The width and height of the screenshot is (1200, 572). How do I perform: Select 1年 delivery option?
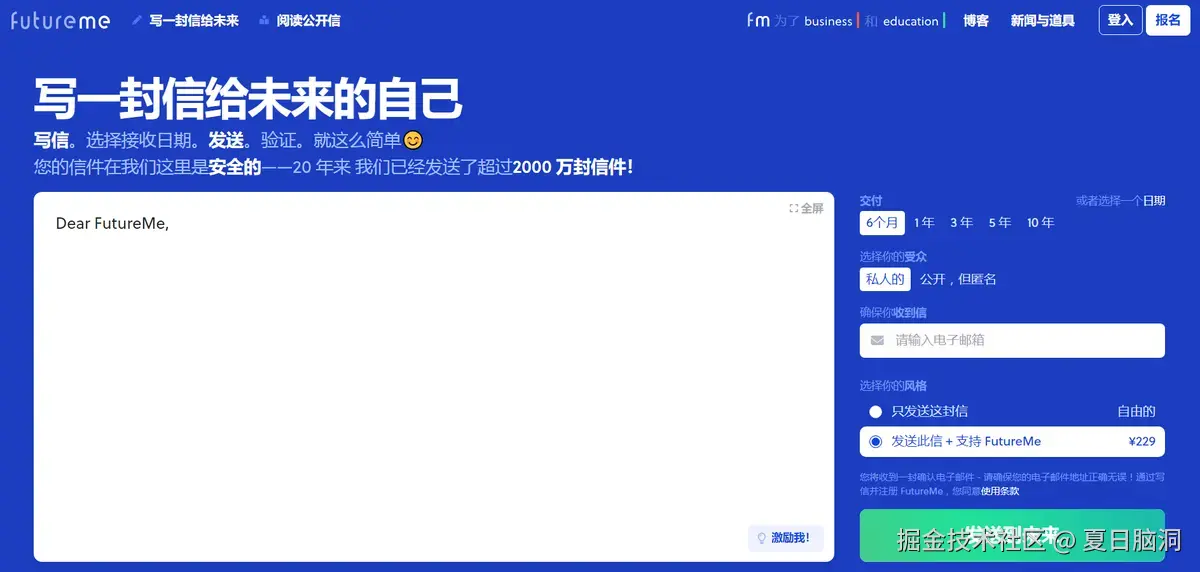[x=924, y=222]
